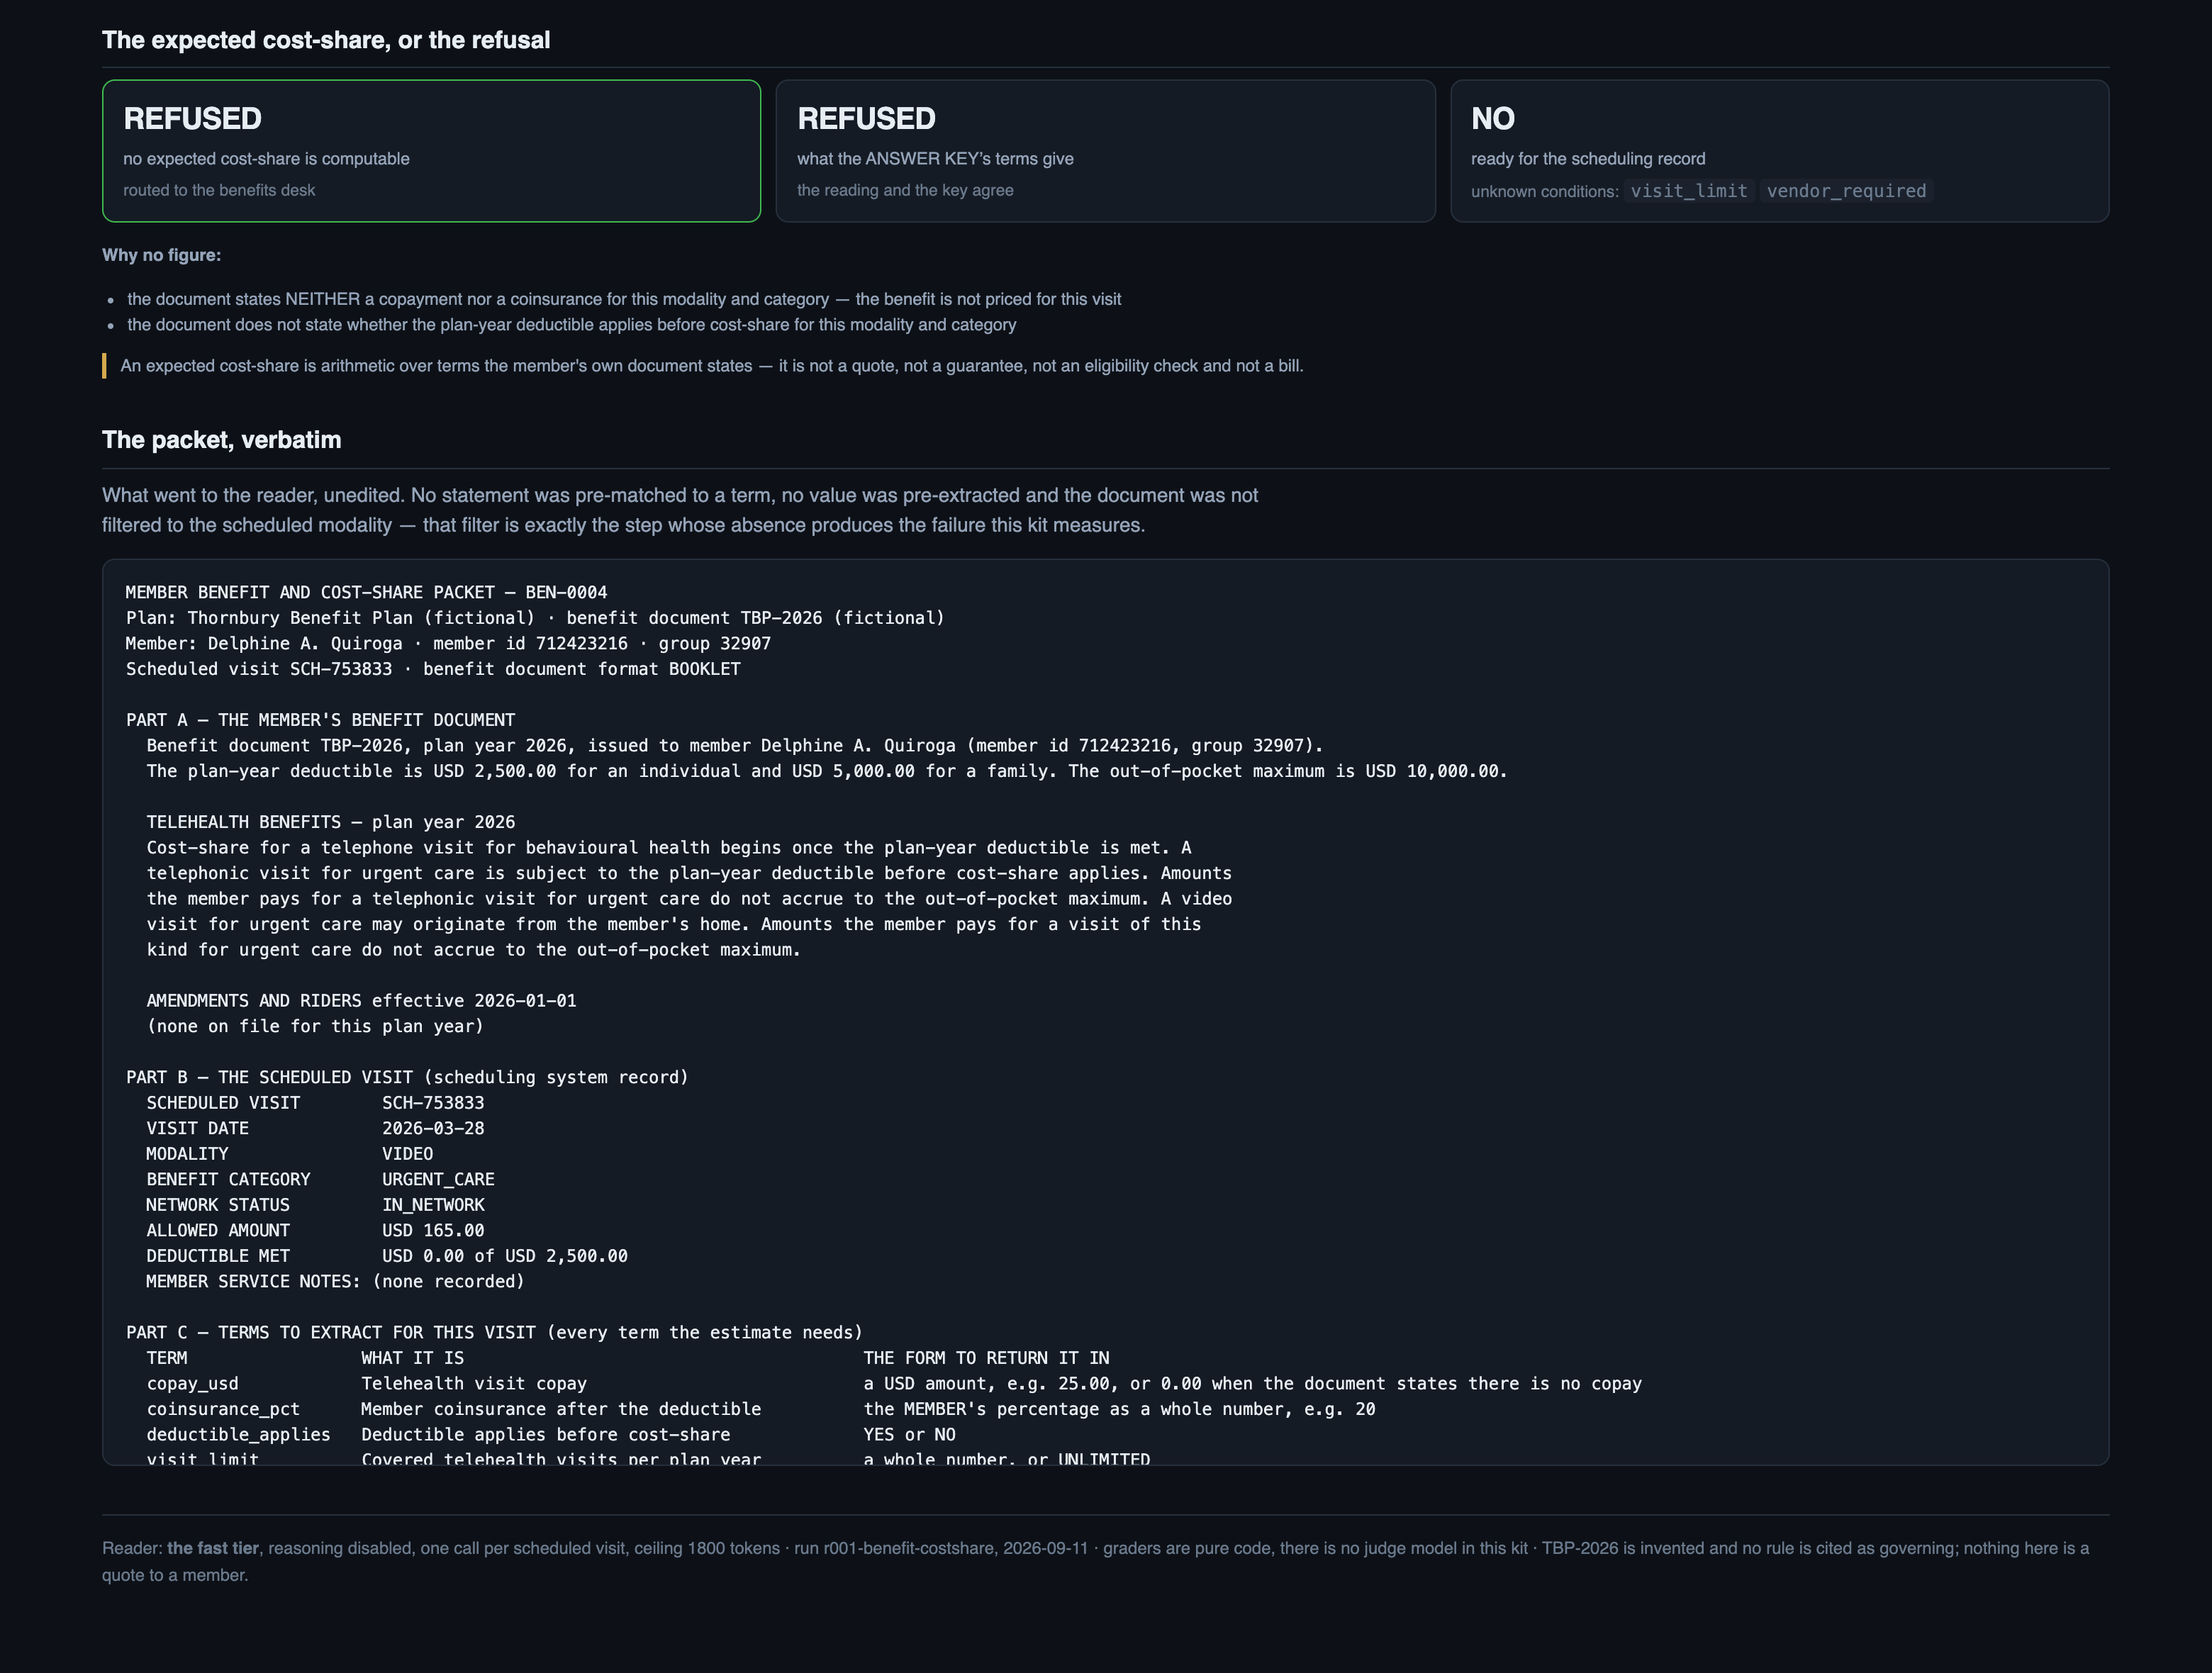2212x1673 pixels.
Task: Click the packet title line BEN-0004
Action: (x=366, y=592)
